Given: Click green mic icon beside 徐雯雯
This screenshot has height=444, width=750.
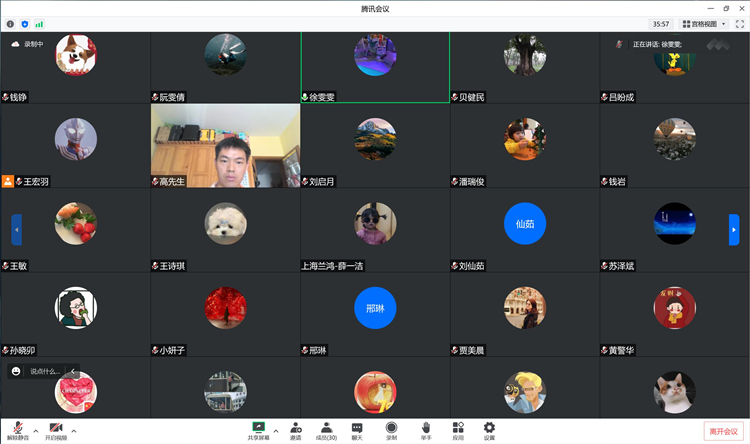Looking at the screenshot, I should (x=305, y=97).
